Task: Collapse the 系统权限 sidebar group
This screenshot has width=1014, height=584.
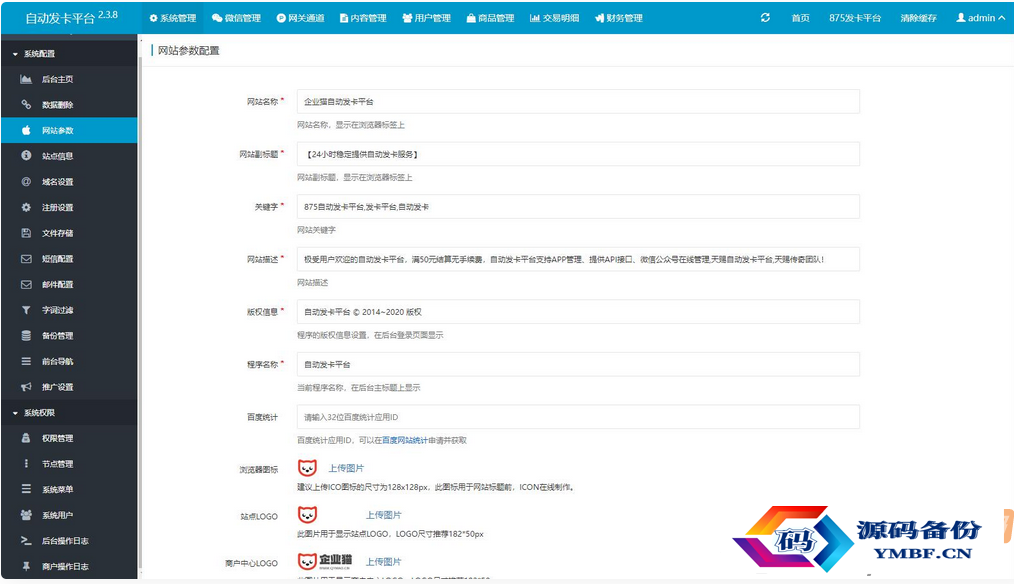Action: point(69,413)
